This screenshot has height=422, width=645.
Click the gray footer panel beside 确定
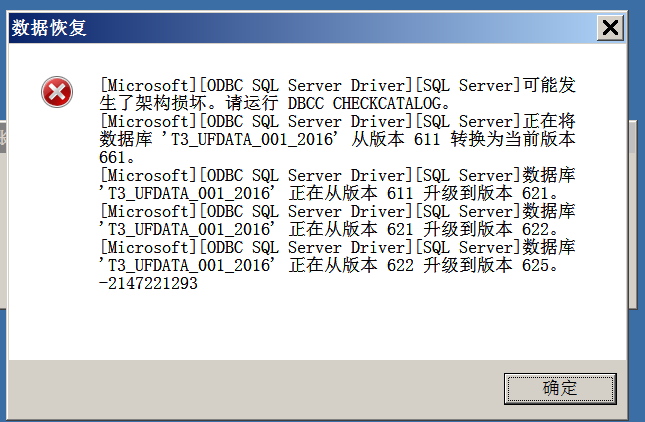coord(255,389)
